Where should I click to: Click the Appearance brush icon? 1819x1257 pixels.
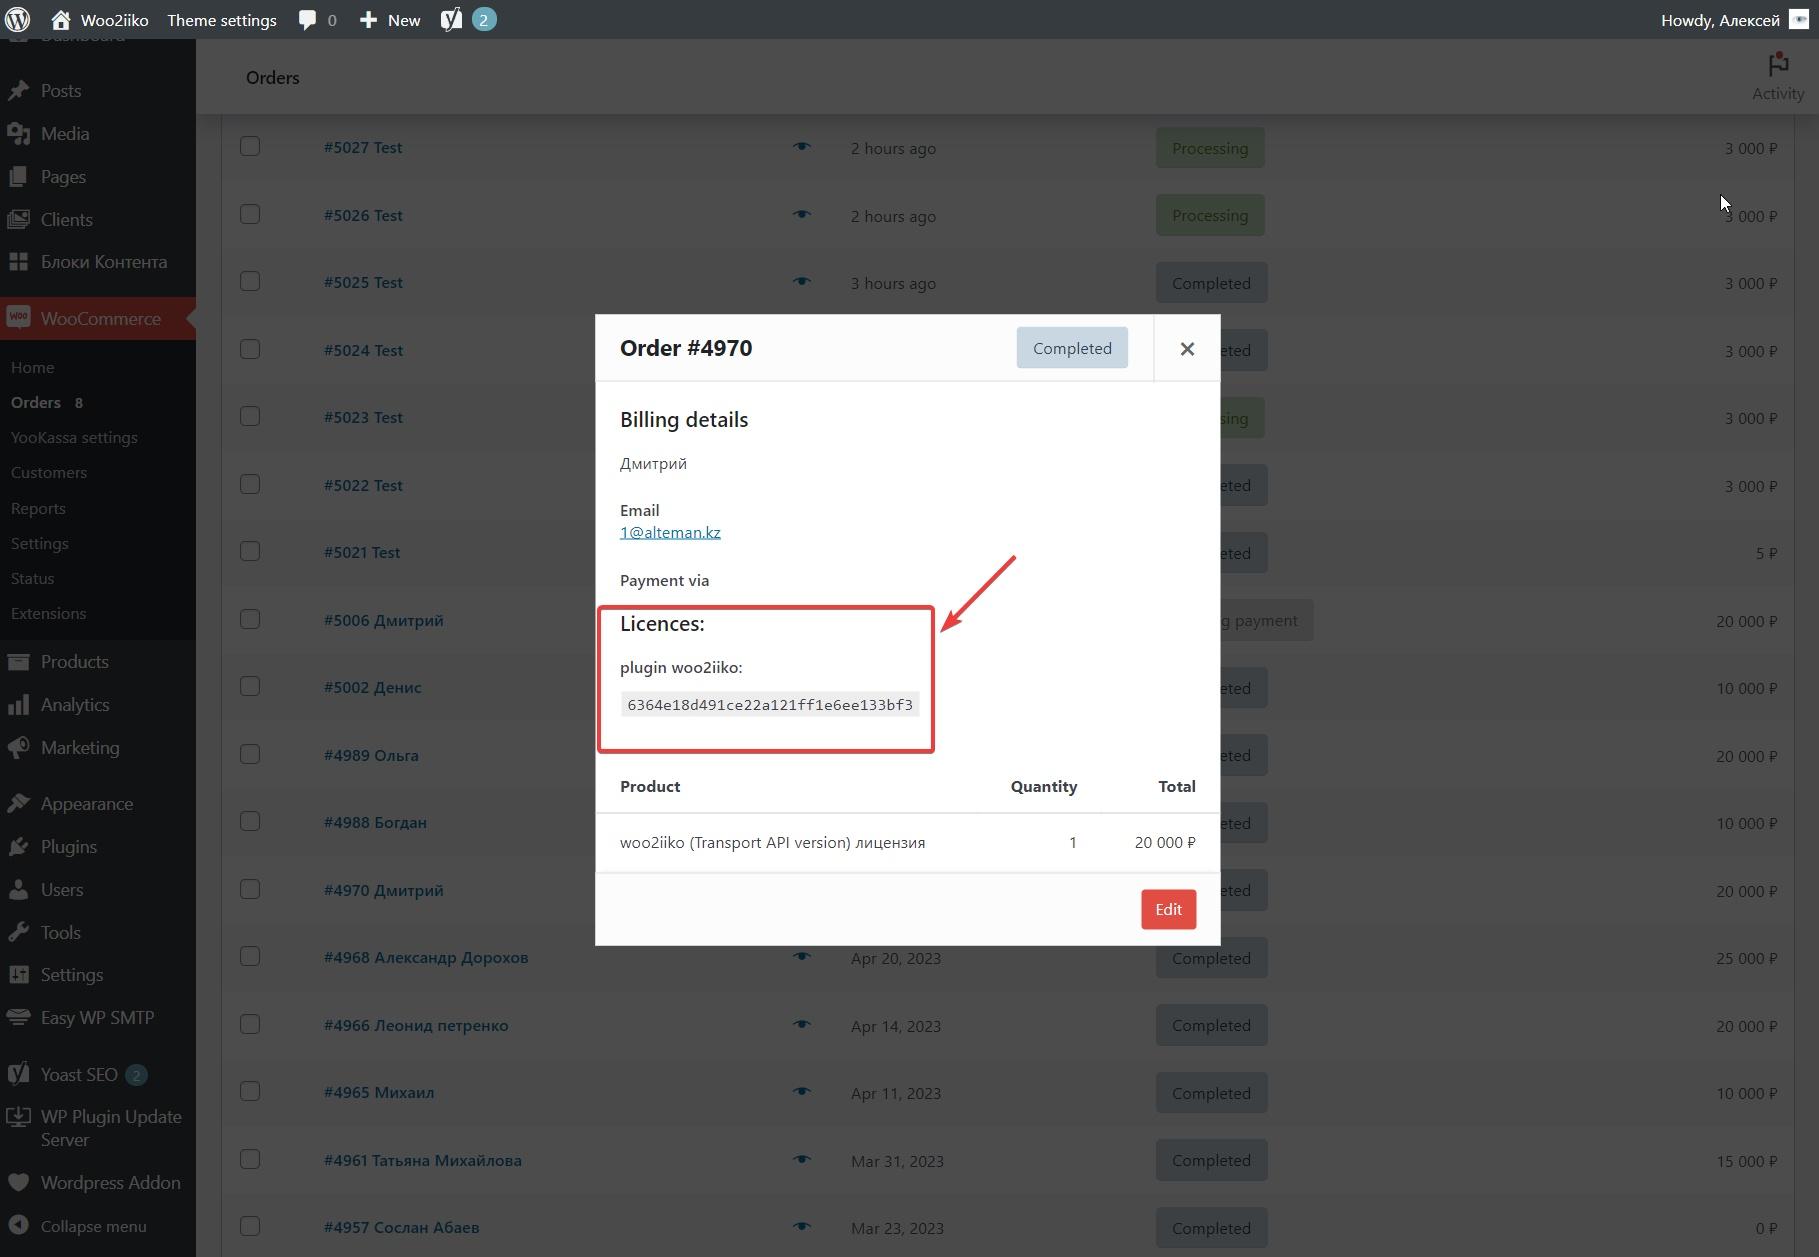[18, 804]
